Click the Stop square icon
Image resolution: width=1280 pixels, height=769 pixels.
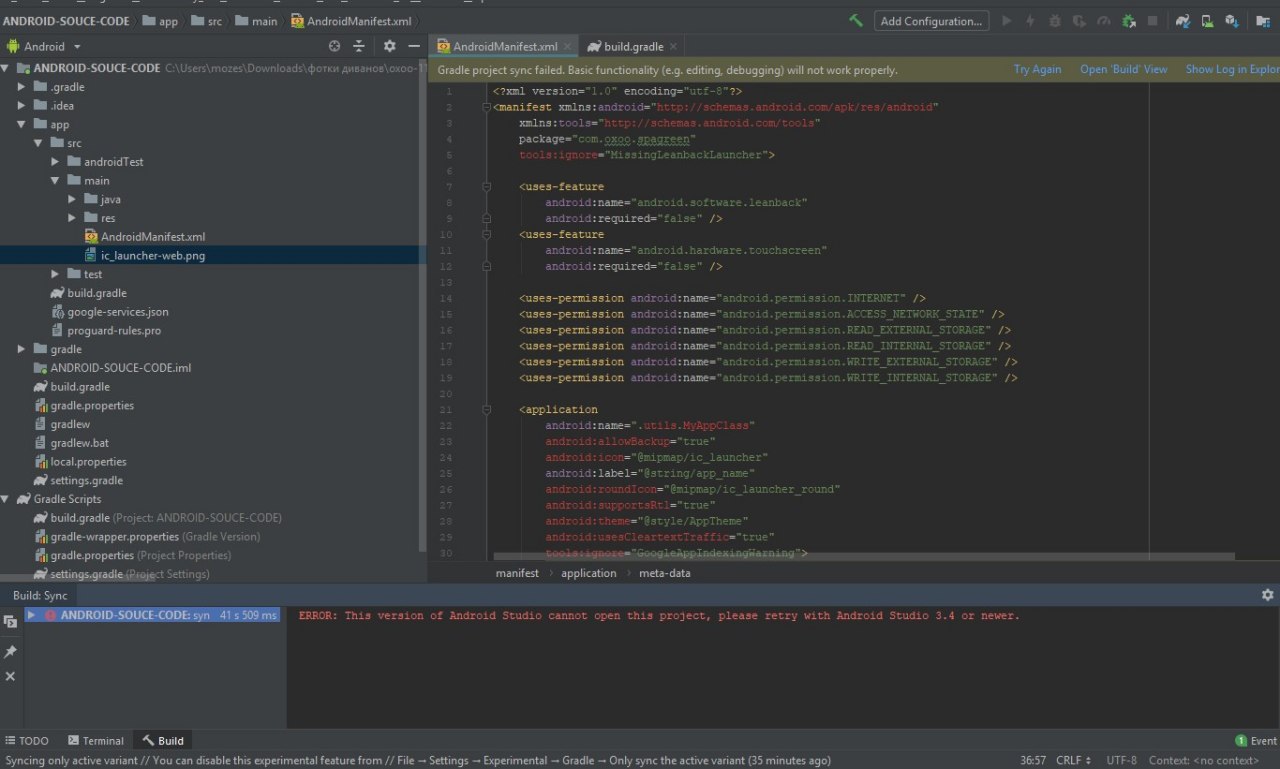coord(1152,20)
